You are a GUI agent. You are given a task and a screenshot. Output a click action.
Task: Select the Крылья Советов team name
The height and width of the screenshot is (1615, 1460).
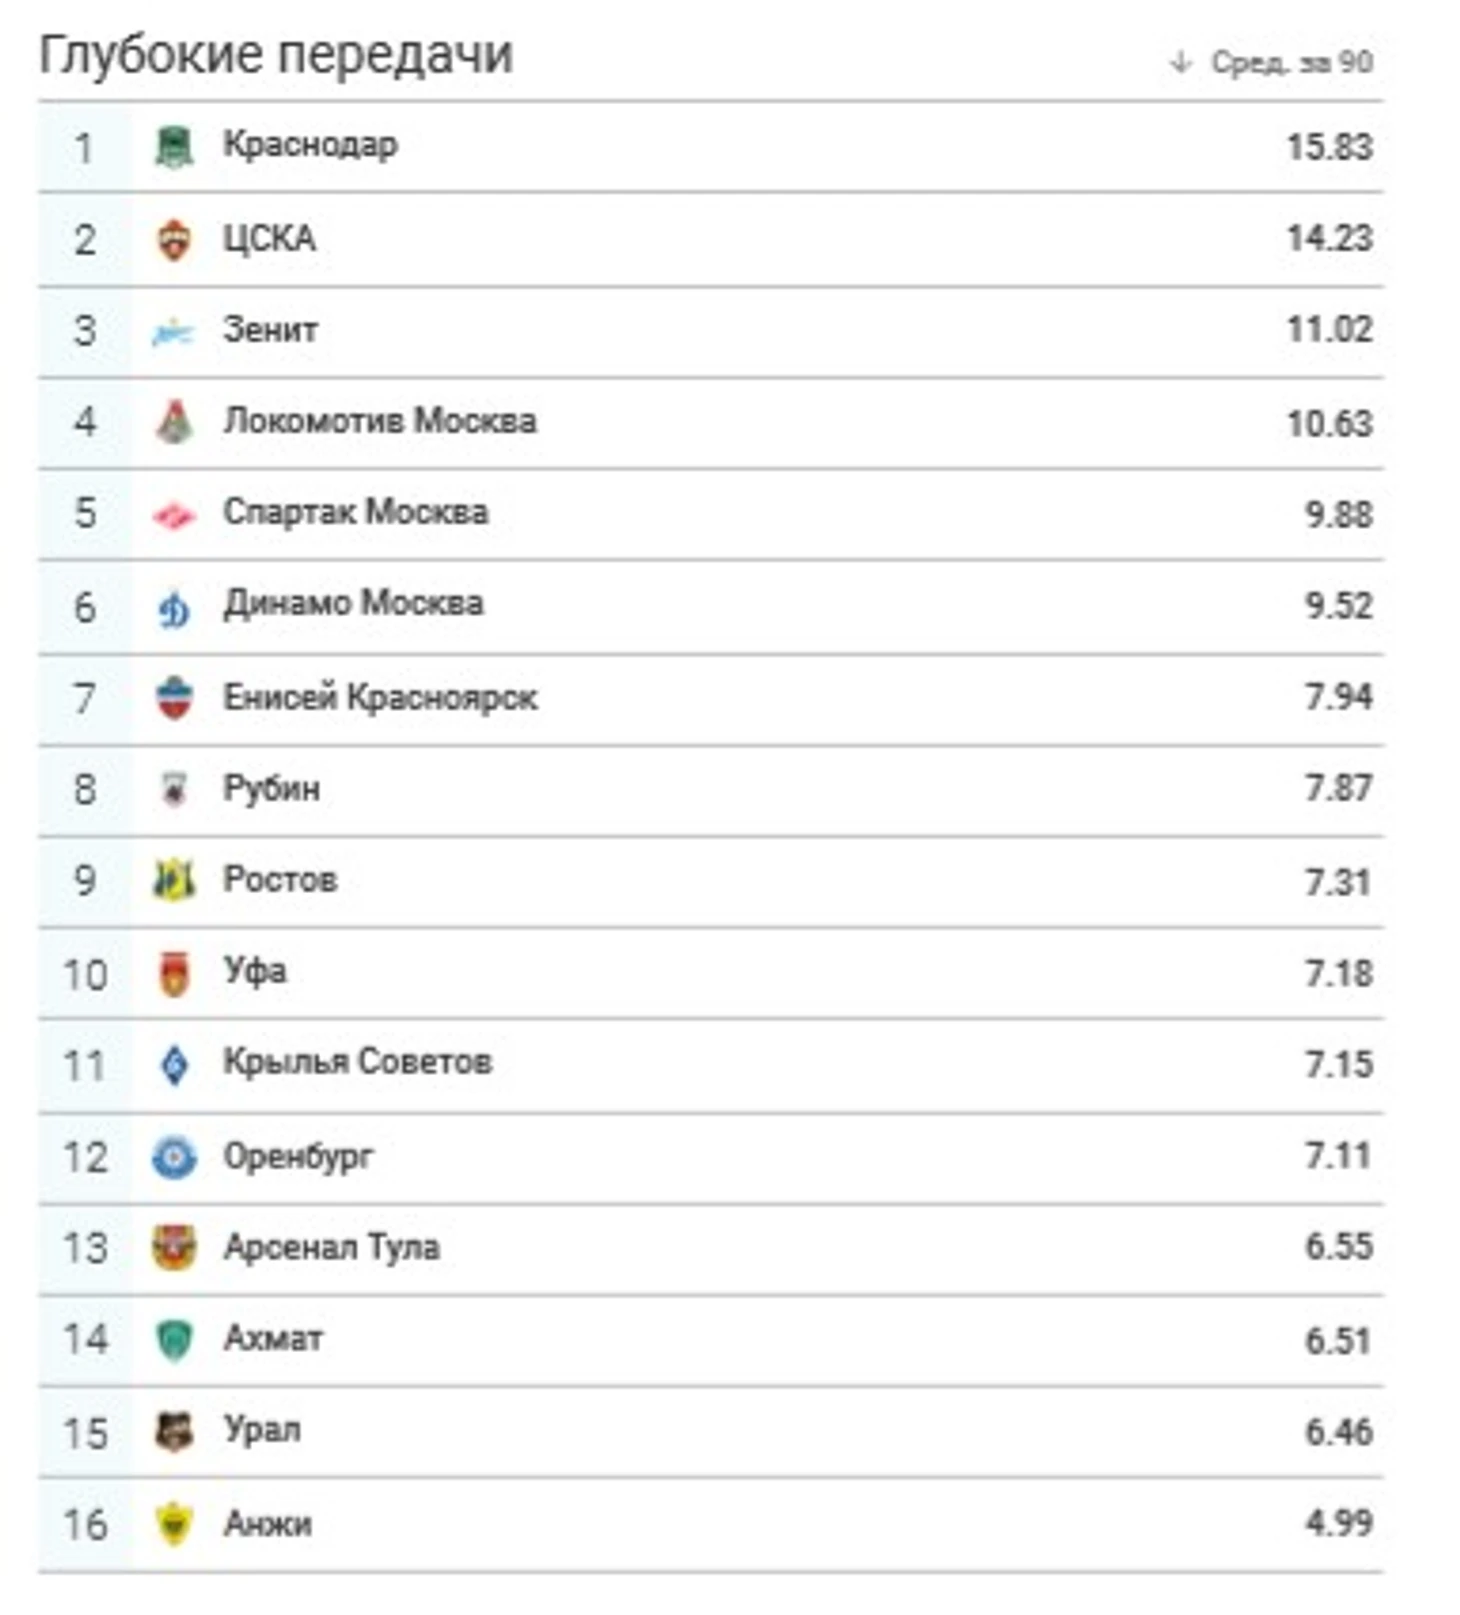(x=357, y=1062)
